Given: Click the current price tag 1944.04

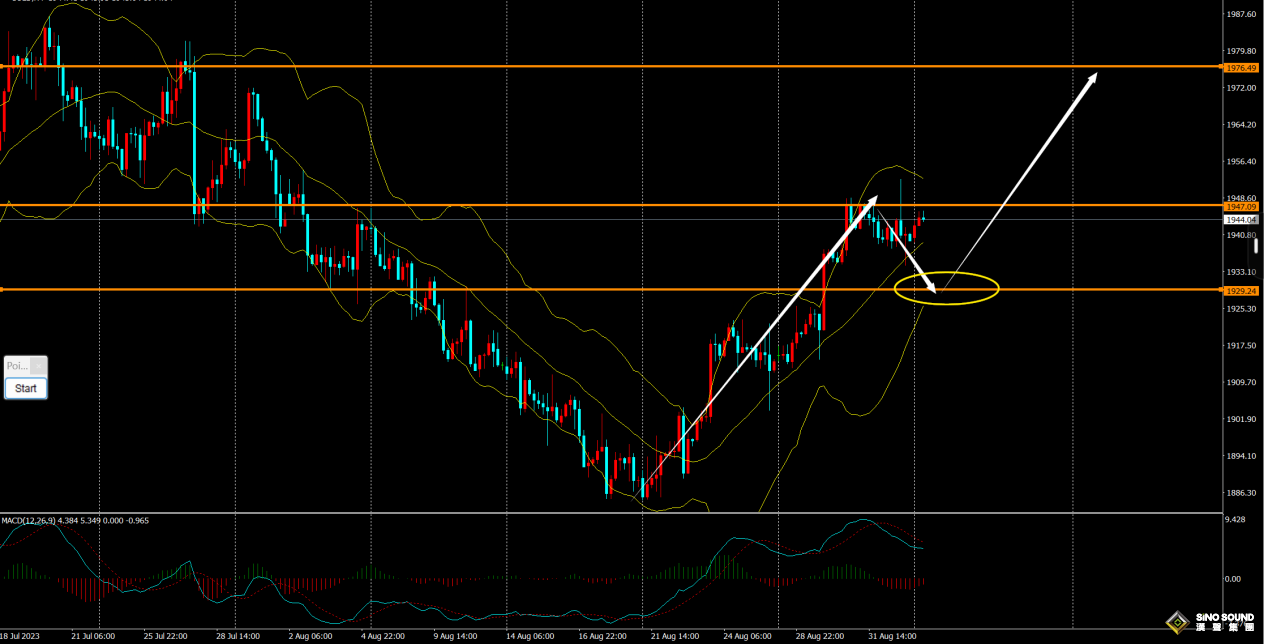Looking at the screenshot, I should click(x=1240, y=219).
